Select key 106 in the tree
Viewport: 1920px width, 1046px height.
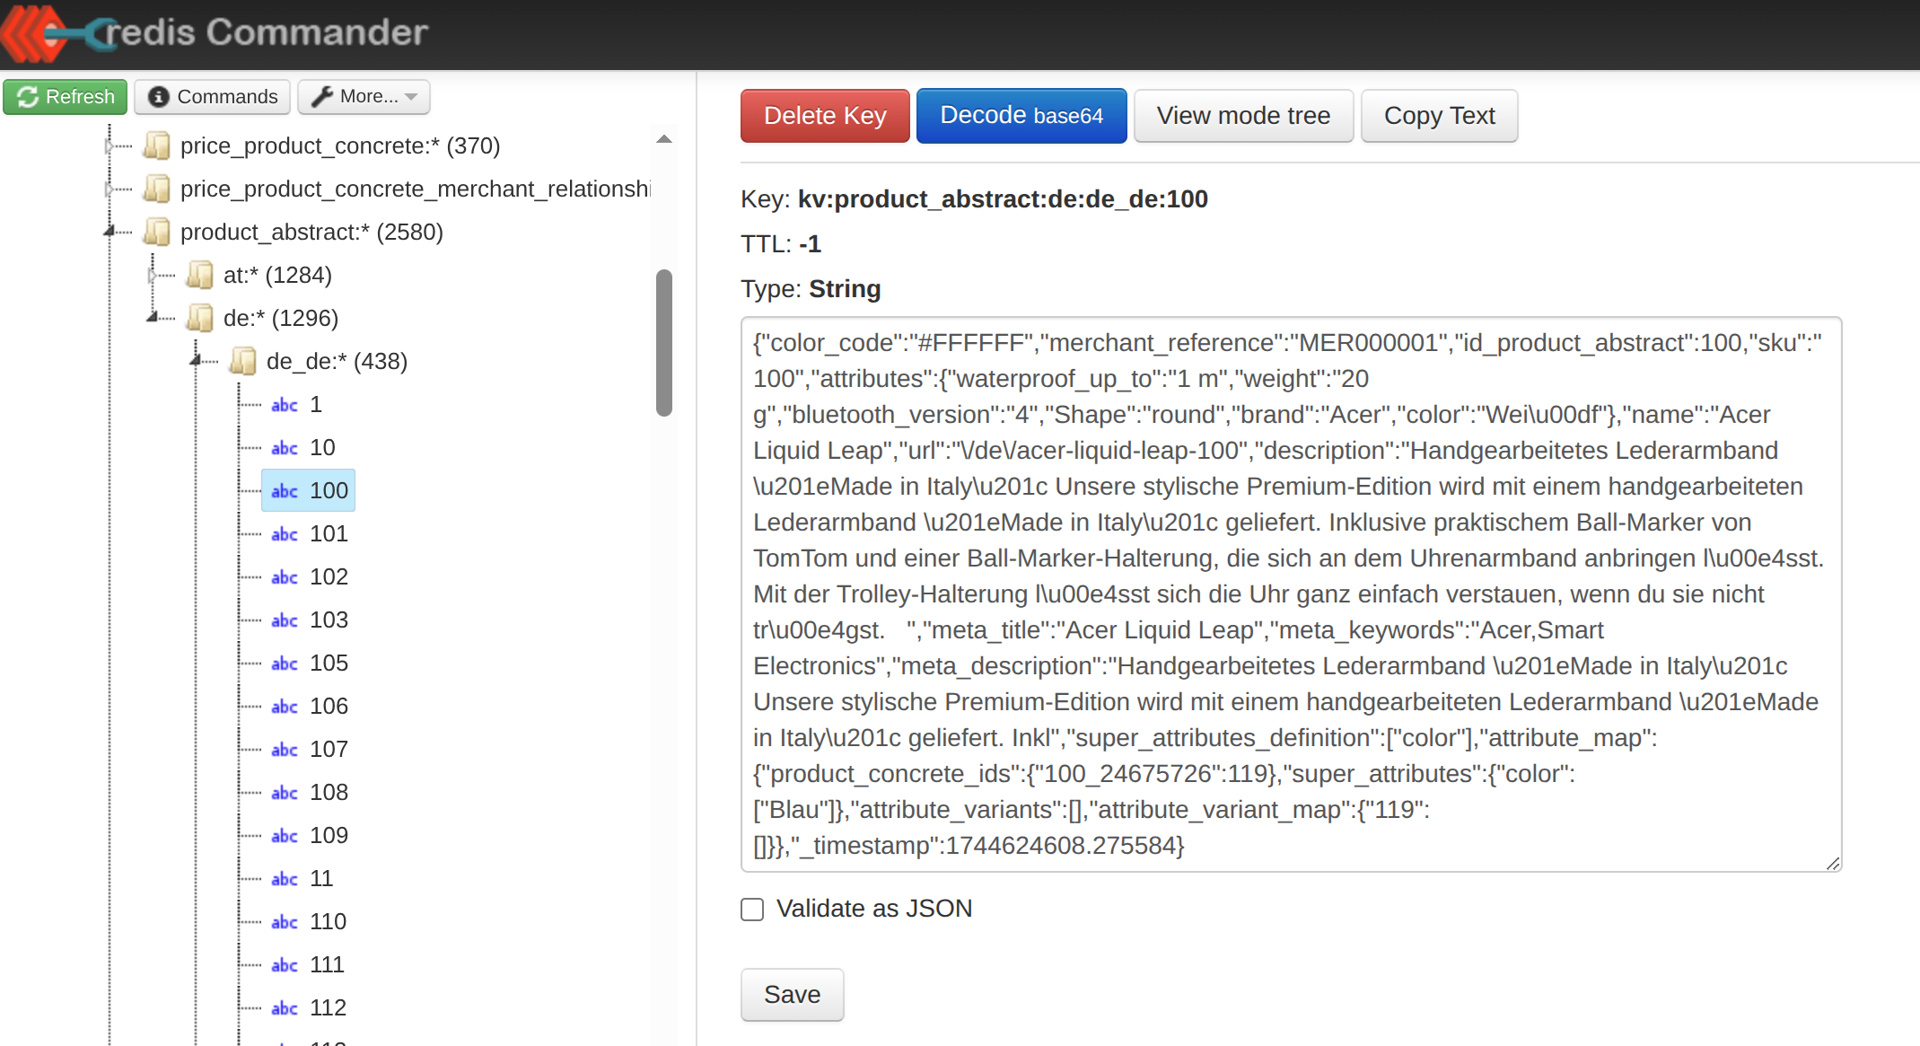coord(329,706)
